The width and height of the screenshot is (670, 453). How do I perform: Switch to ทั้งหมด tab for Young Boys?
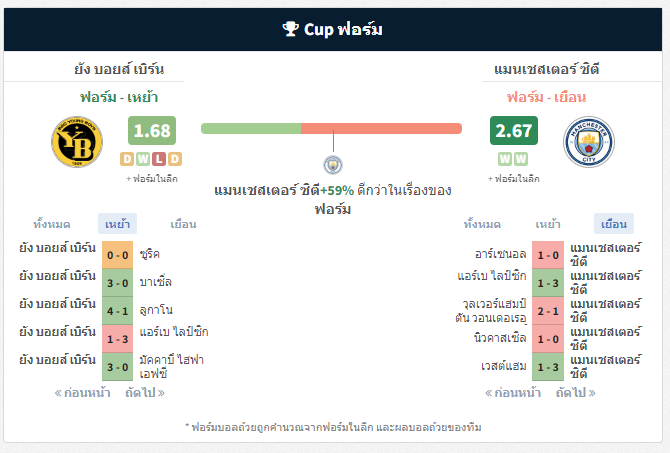tap(52, 224)
